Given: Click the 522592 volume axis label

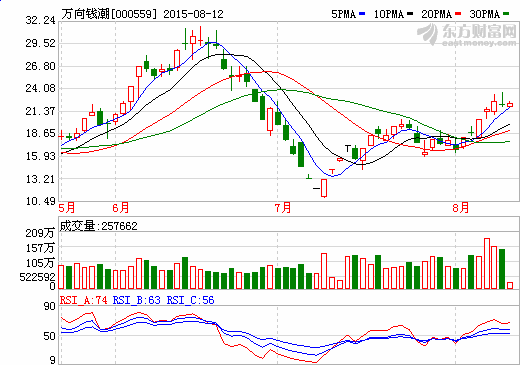Looking at the screenshot, I should click(x=37, y=277).
